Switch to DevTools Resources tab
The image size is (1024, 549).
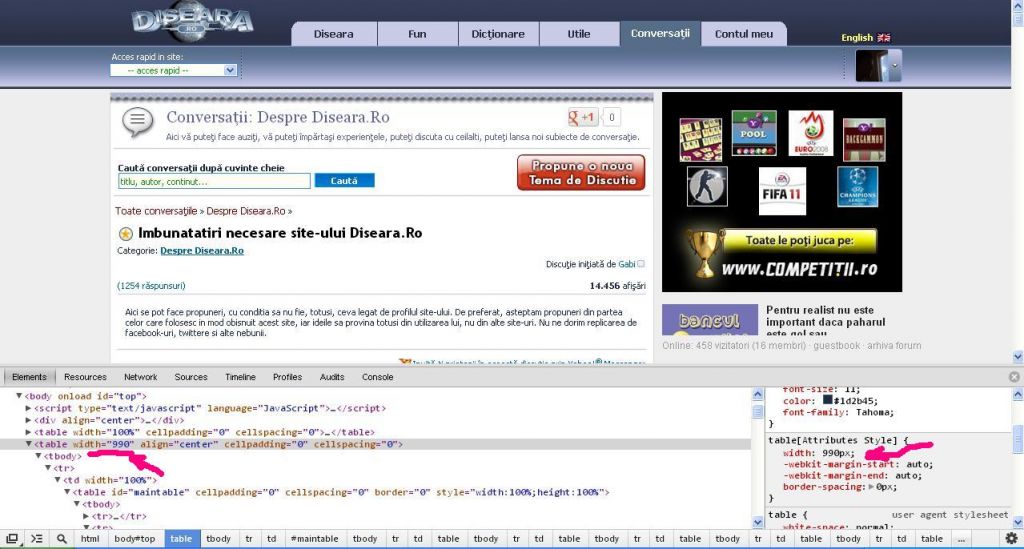(x=85, y=377)
